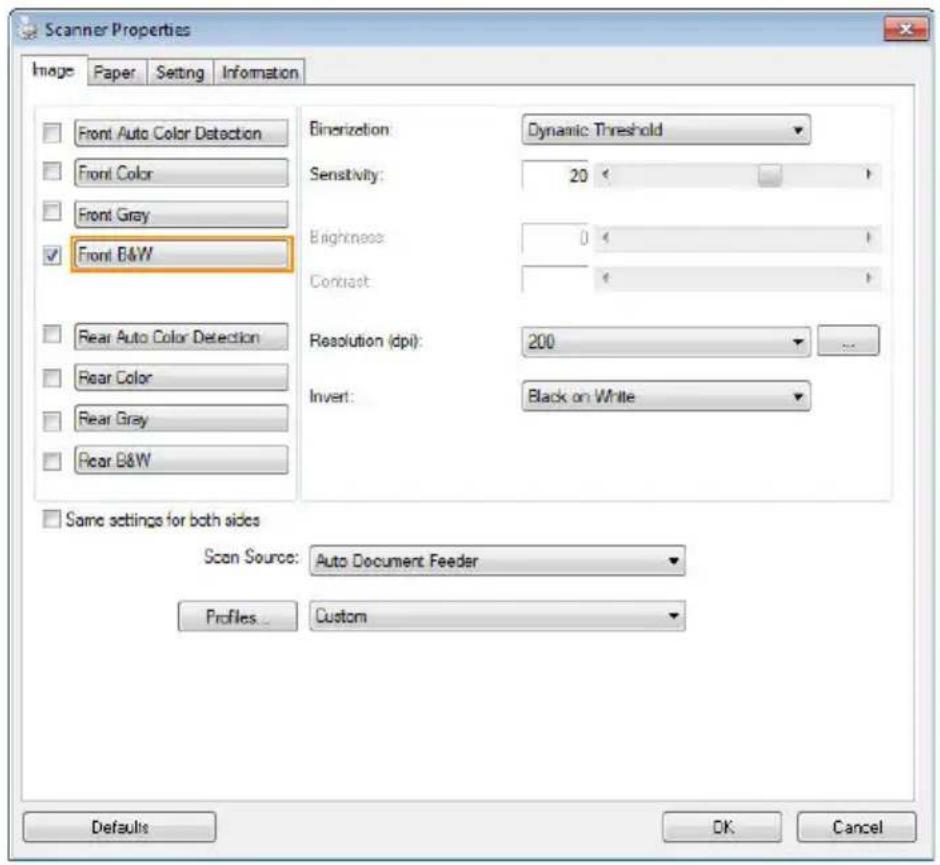Open the Binarization Dynamic Threshold dropdown

point(666,130)
